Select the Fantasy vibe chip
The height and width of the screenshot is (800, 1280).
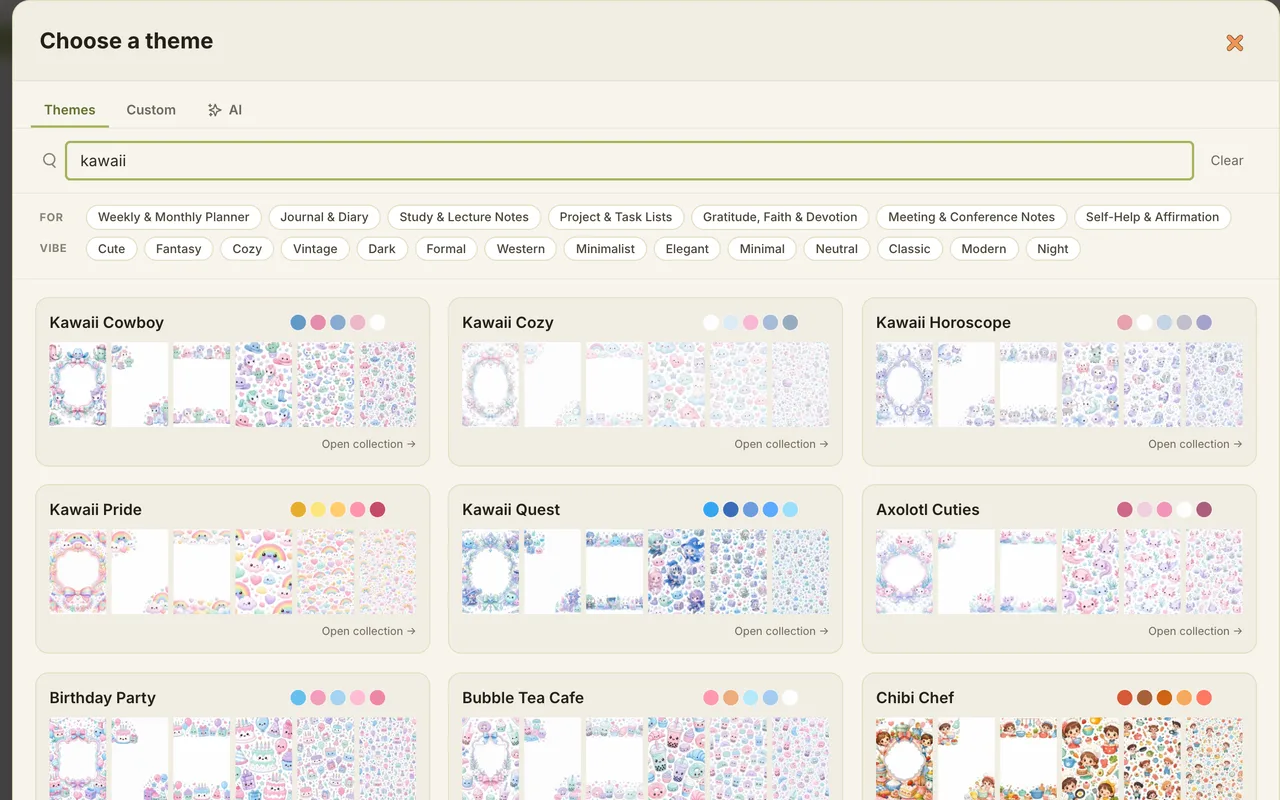(179, 249)
